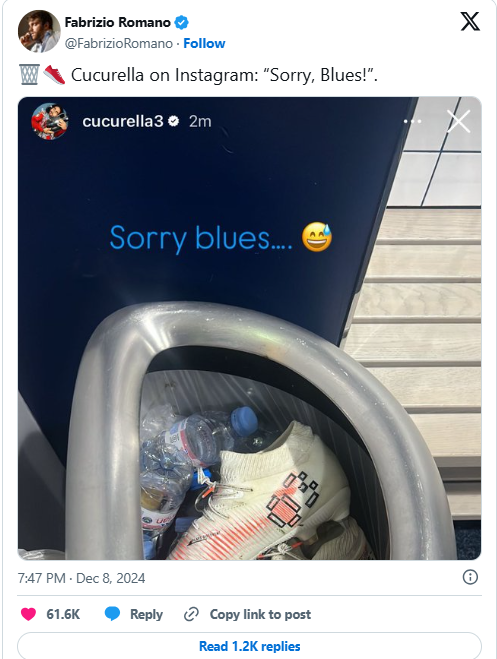Click the cucurella3 story avatar
497x659 pixels.
[x=50, y=121]
